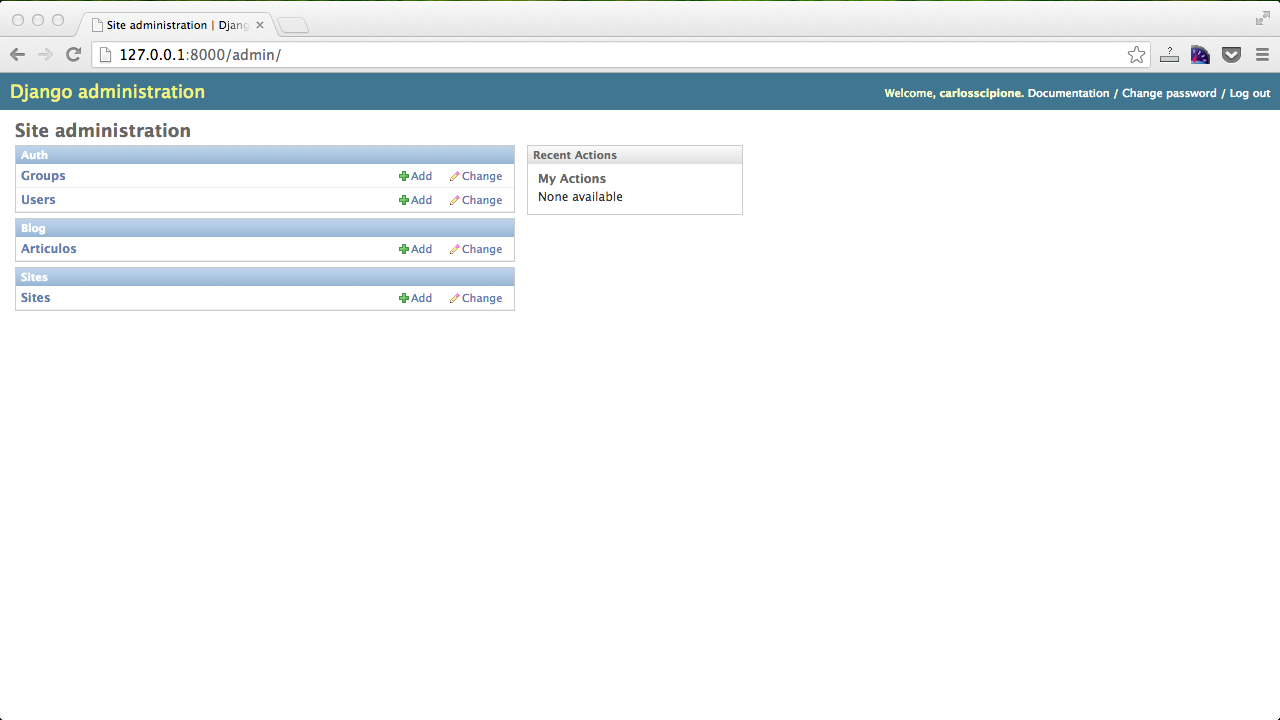Reload the page with the refresh icon
1280x720 pixels.
click(73, 55)
